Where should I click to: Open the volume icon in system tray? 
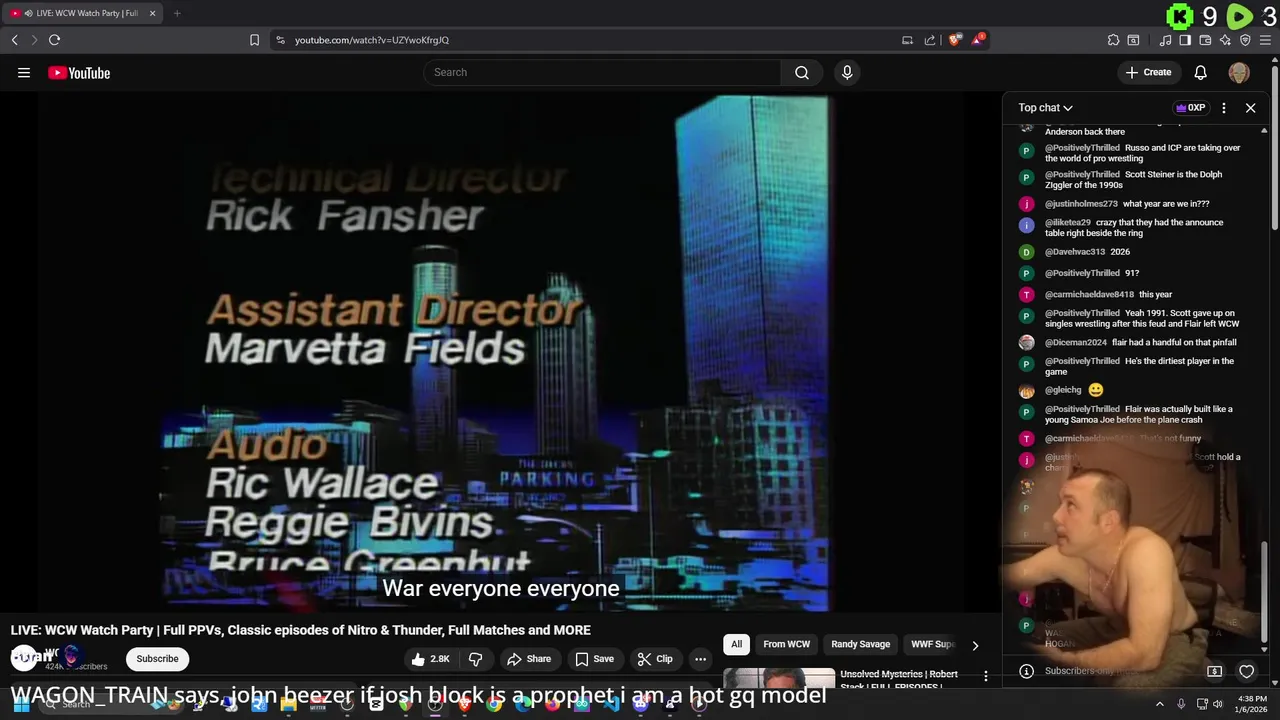[1218, 704]
